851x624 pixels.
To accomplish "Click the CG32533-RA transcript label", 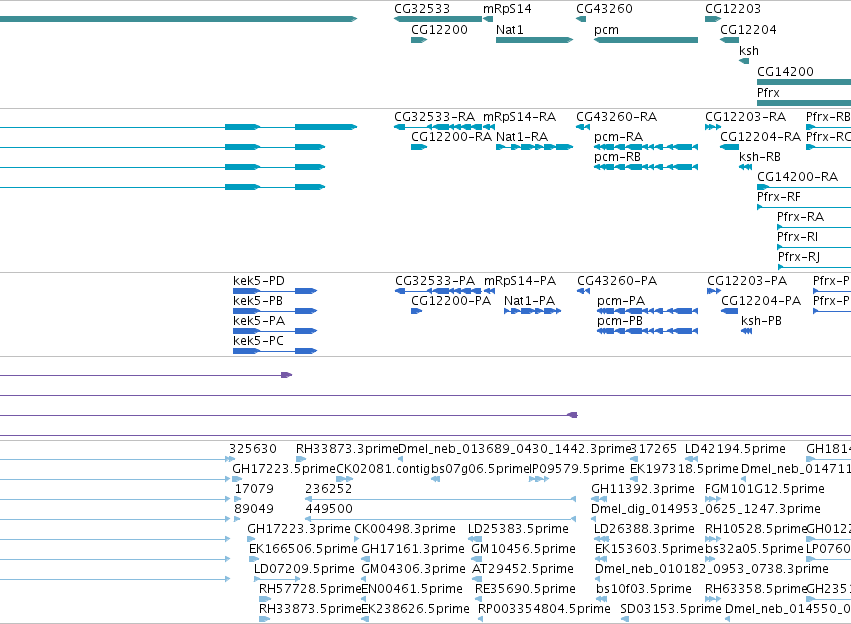I will [434, 117].
